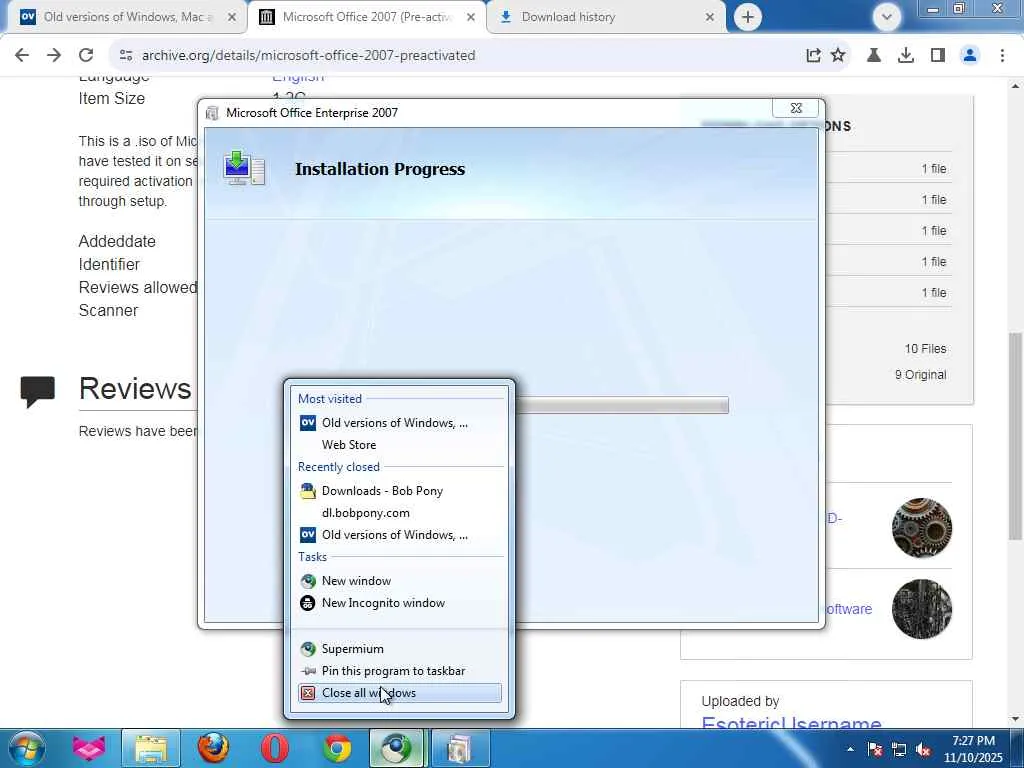Expand the tab search dropdown arrow
1024x768 pixels.
point(887,17)
